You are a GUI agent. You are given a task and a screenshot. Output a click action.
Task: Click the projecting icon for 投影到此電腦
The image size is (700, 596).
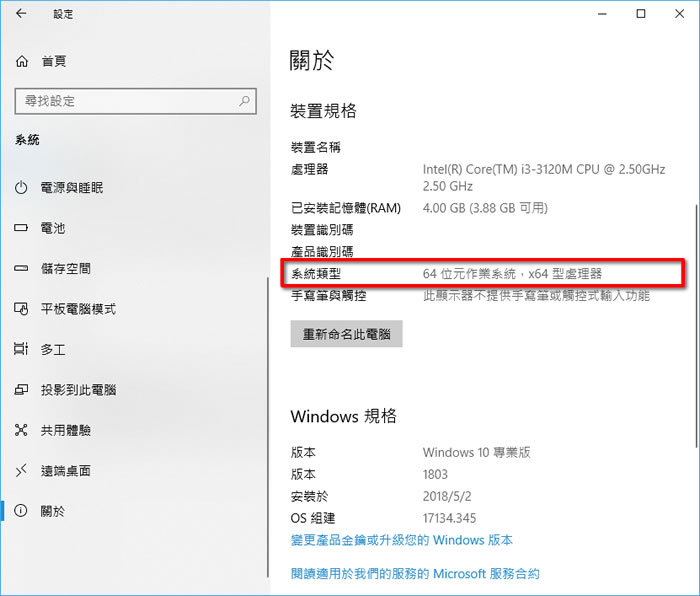click(x=21, y=390)
